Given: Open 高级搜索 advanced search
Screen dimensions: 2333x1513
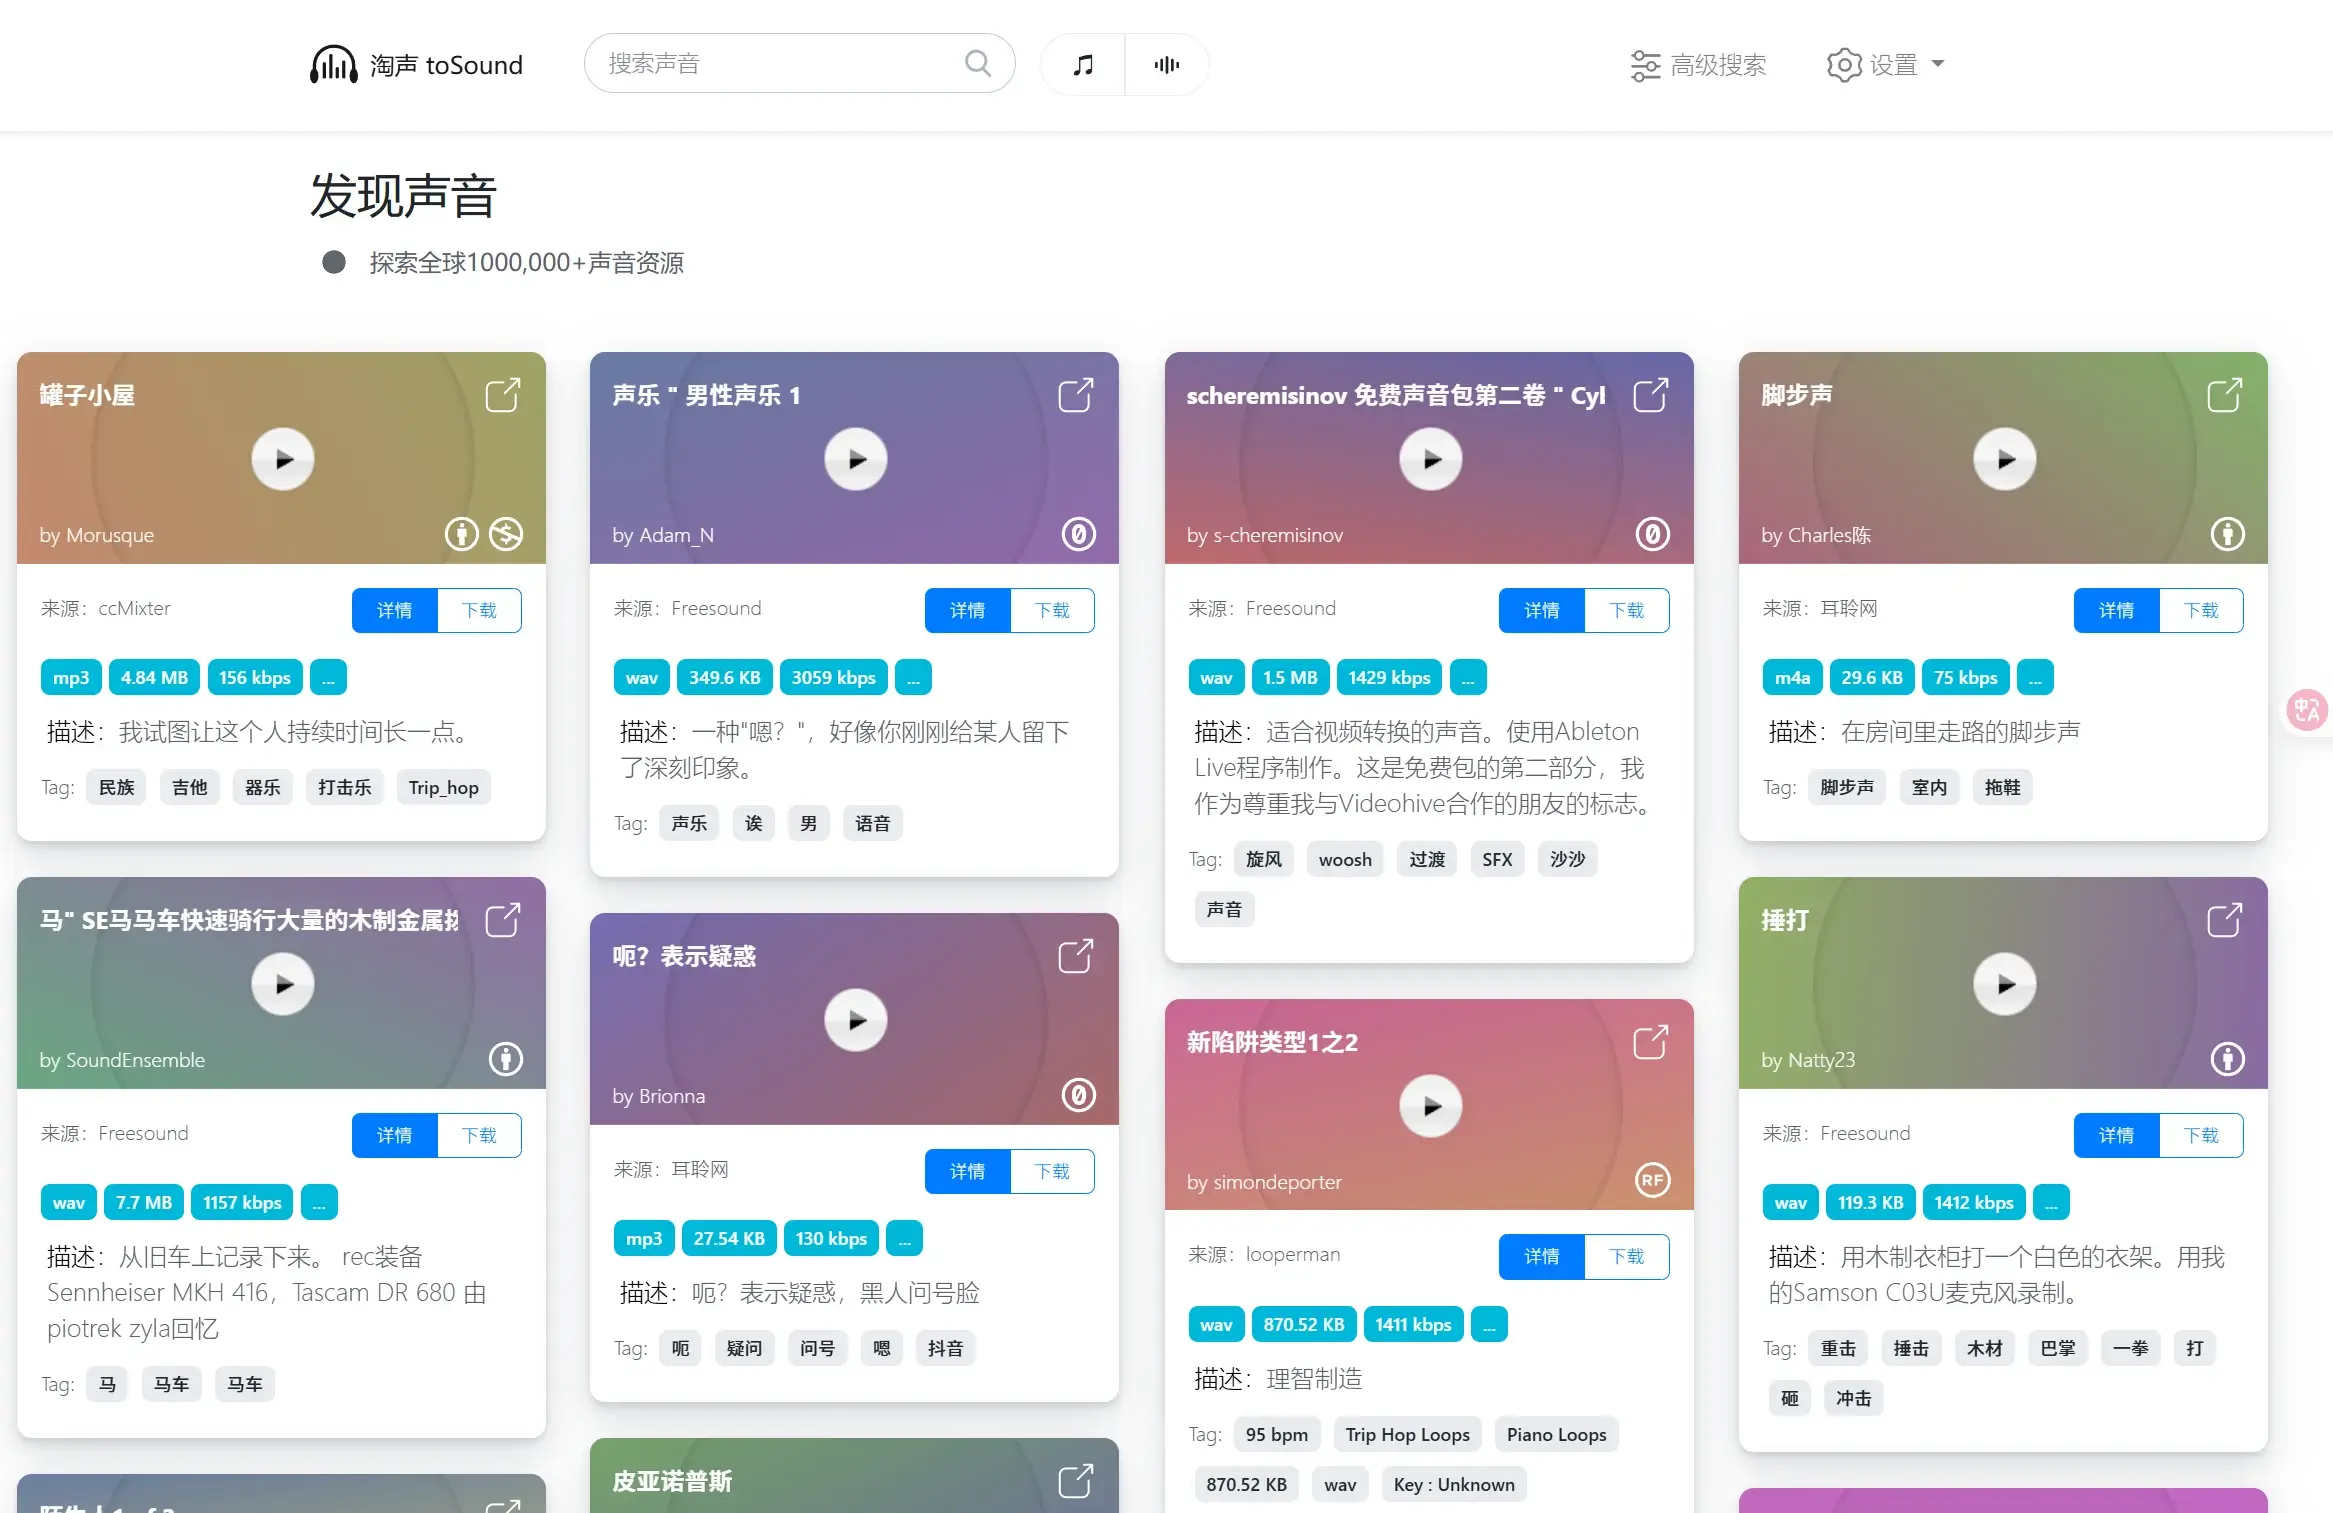Looking at the screenshot, I should coord(1697,64).
